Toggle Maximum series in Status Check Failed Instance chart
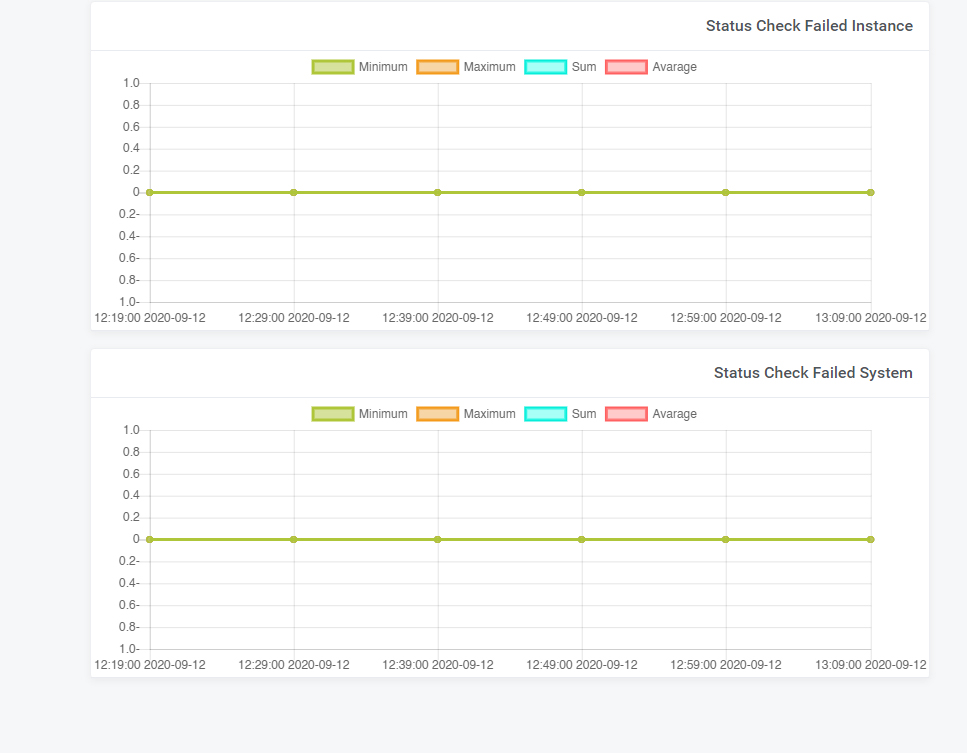The width and height of the screenshot is (967, 753). pyautogui.click(x=466, y=67)
